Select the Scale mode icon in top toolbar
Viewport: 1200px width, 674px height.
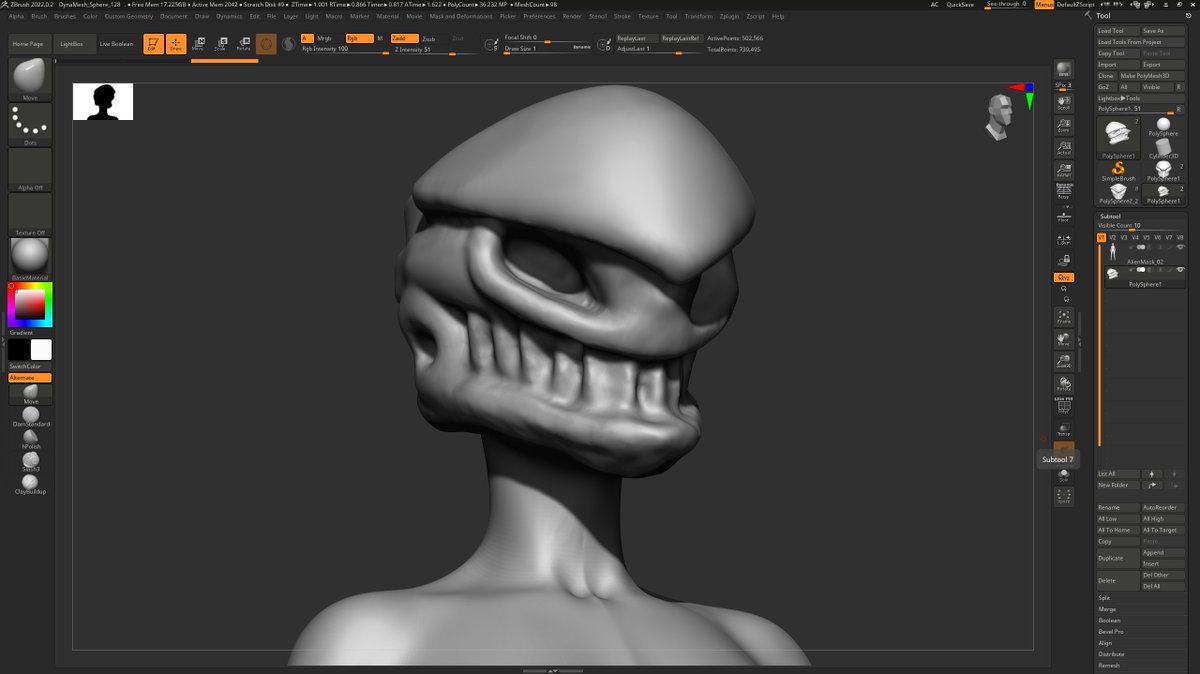pyautogui.click(x=223, y=44)
